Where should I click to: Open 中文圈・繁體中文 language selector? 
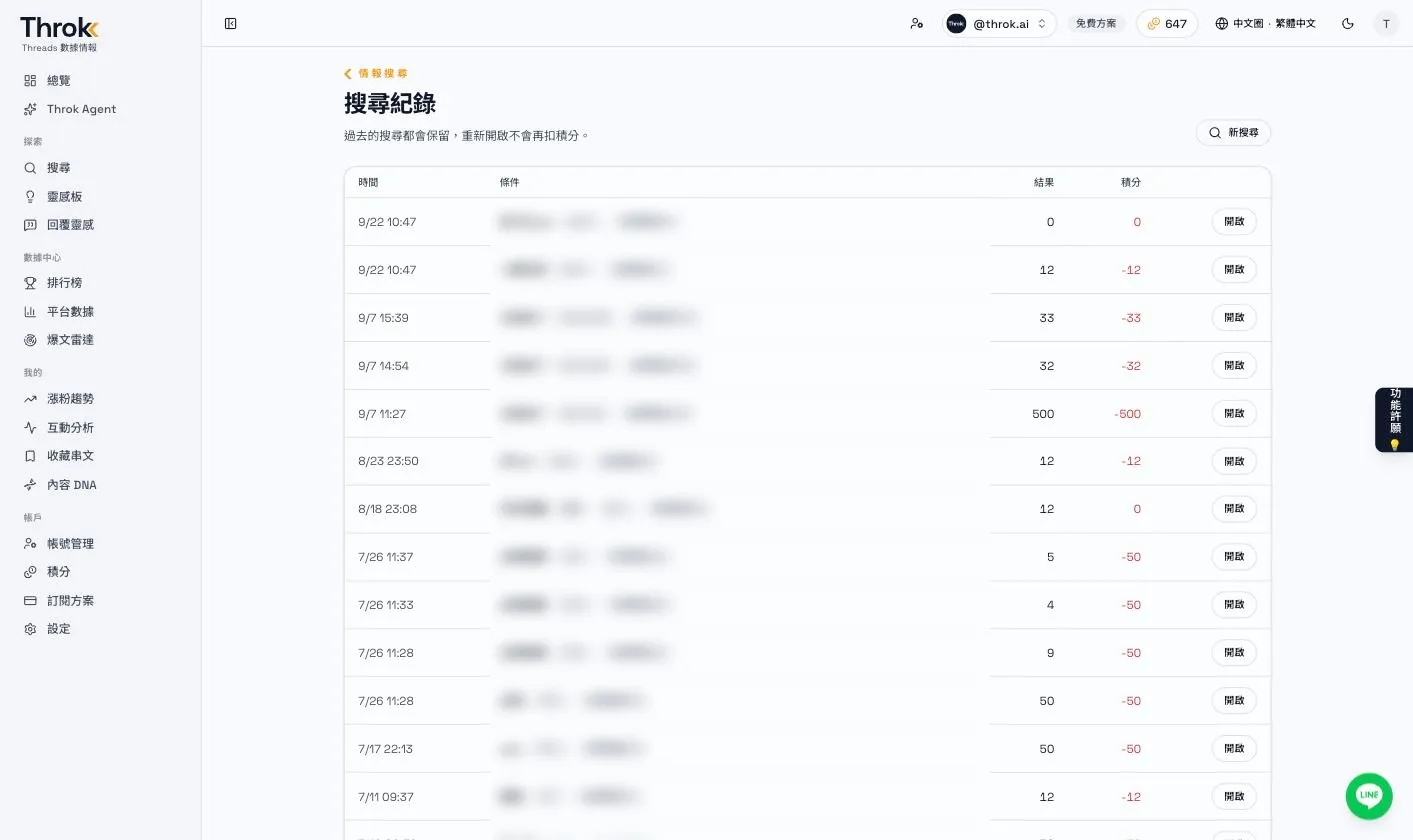pyautogui.click(x=1266, y=23)
